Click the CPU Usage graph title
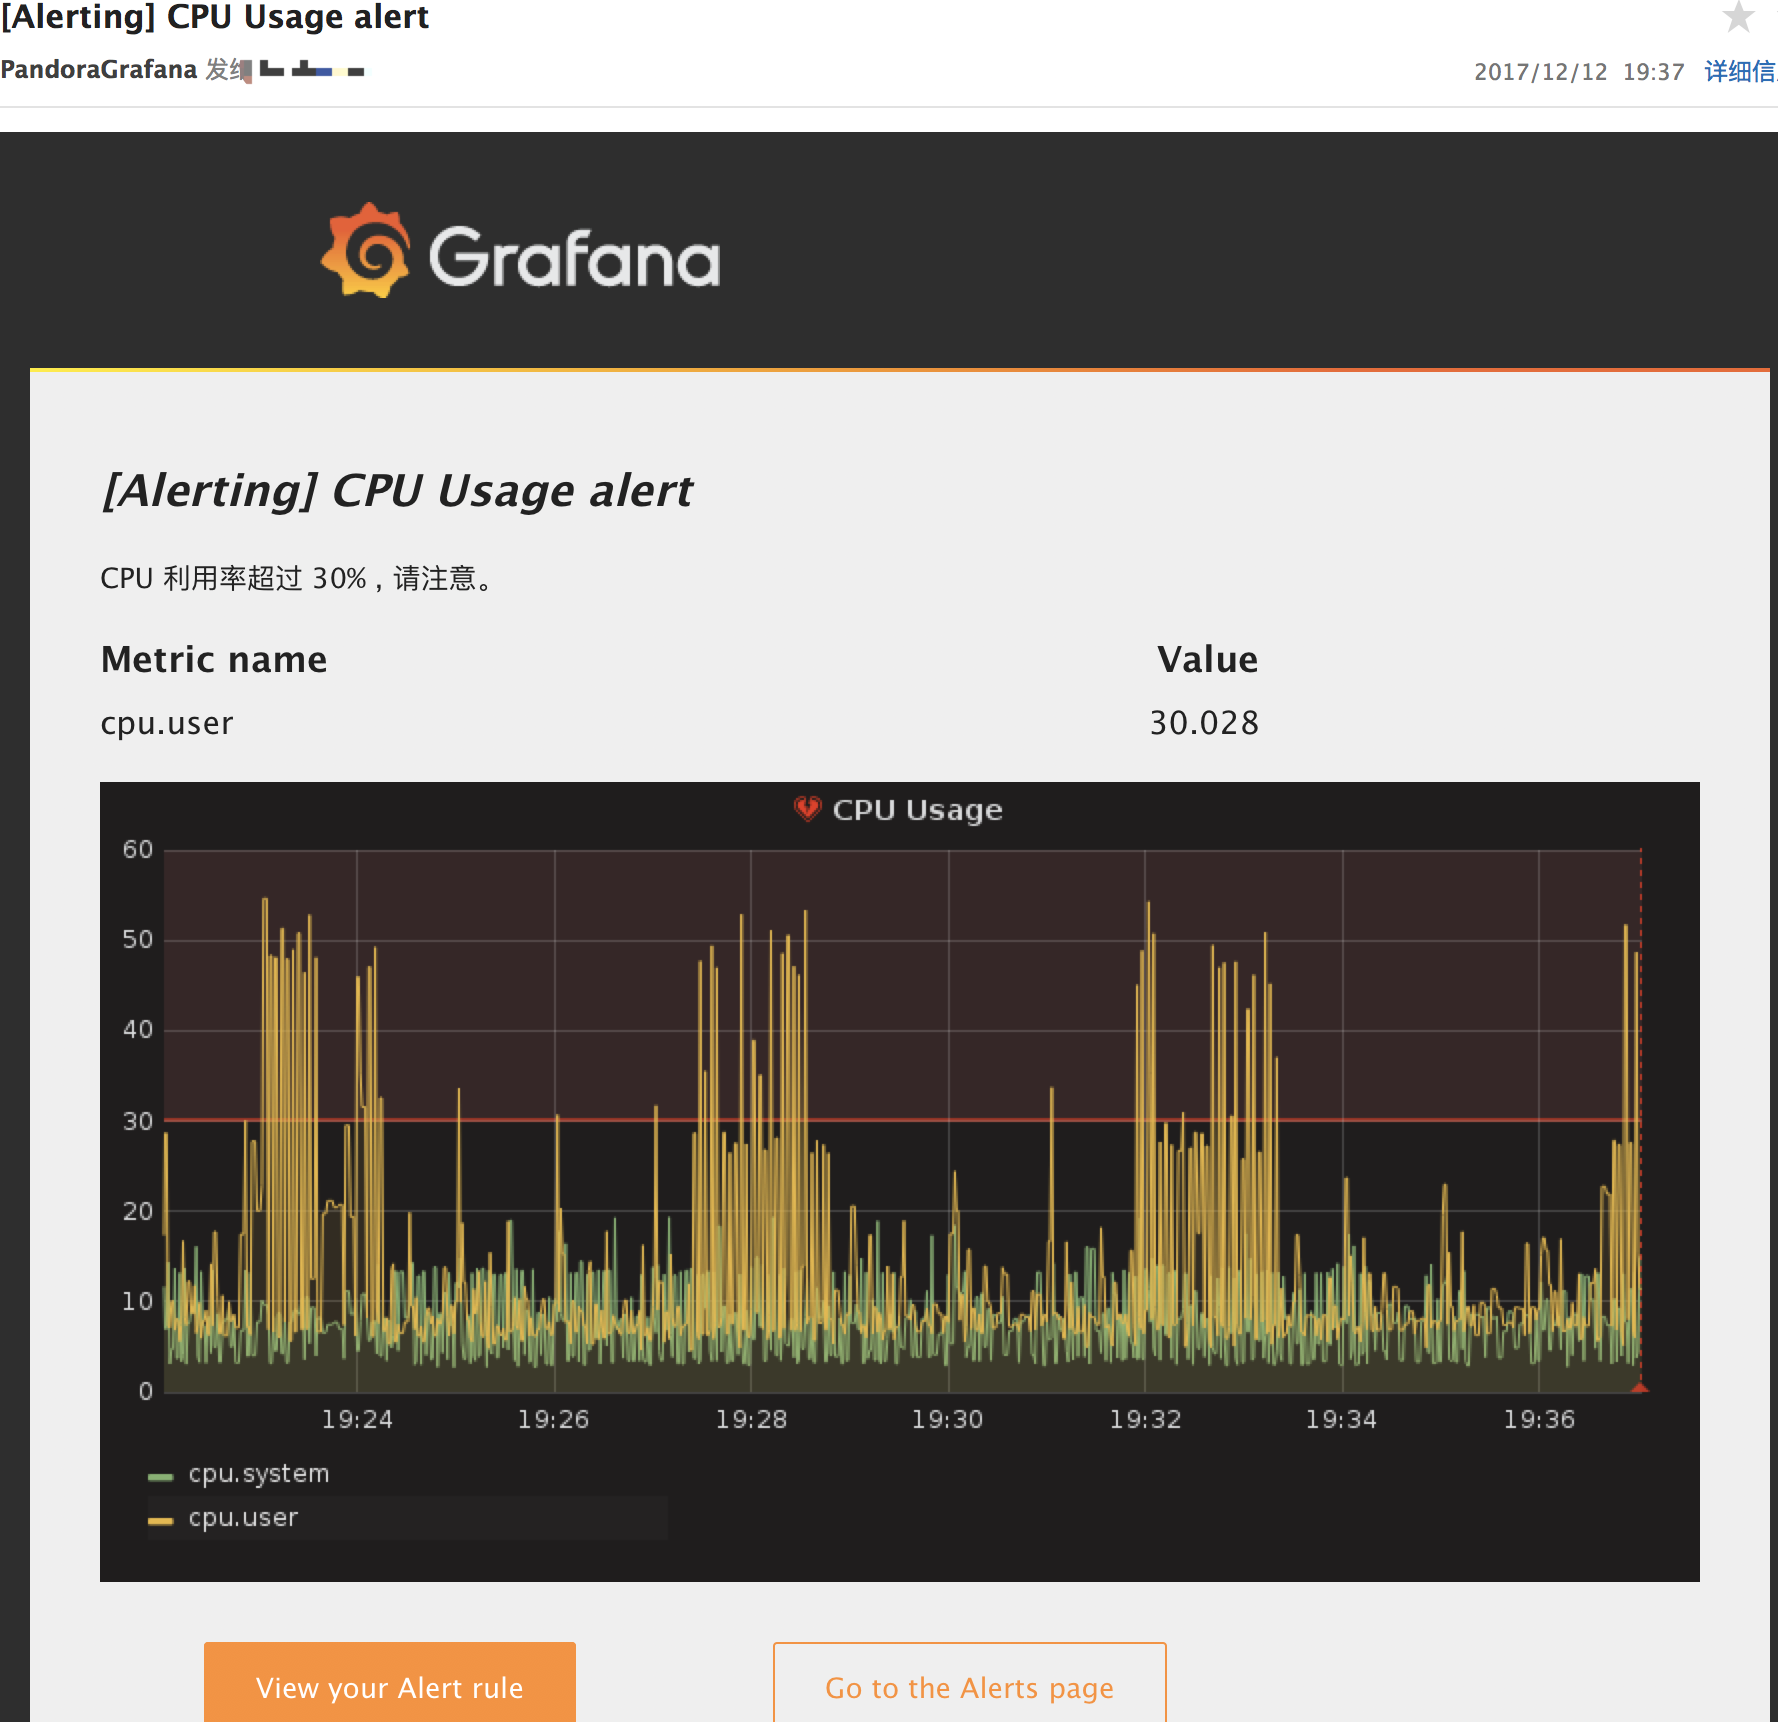This screenshot has width=1778, height=1722. 917,810
